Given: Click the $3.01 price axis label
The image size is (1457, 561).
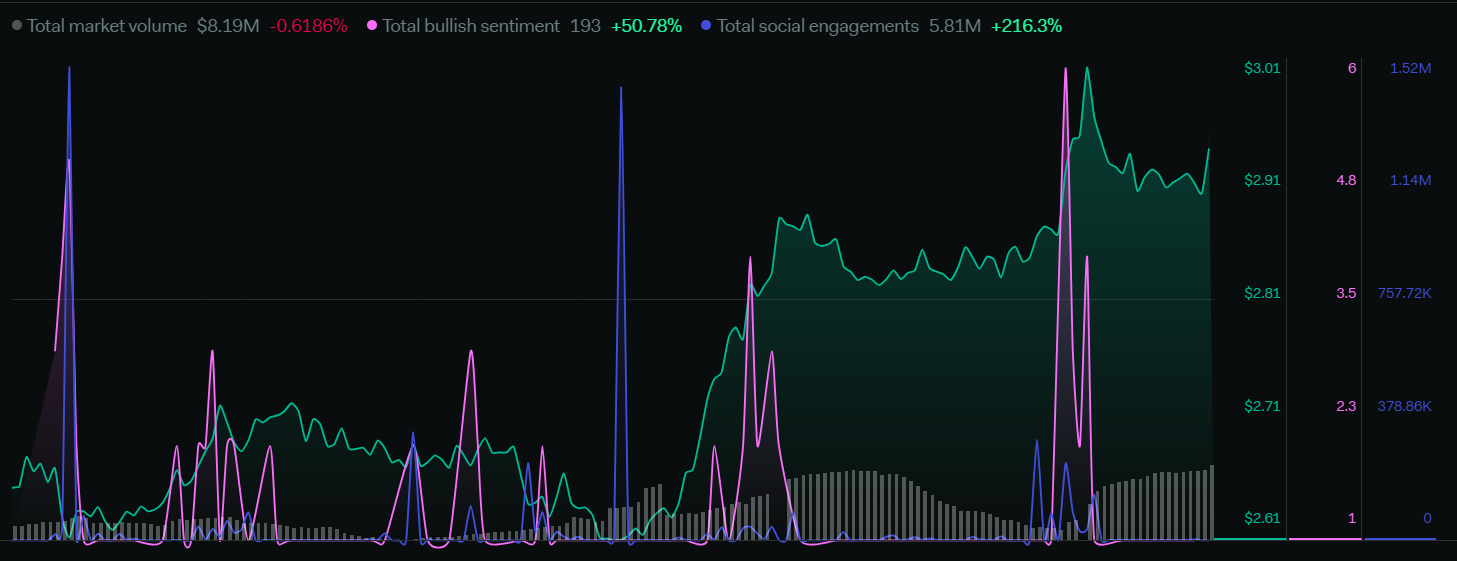Looking at the screenshot, I should (x=1262, y=68).
